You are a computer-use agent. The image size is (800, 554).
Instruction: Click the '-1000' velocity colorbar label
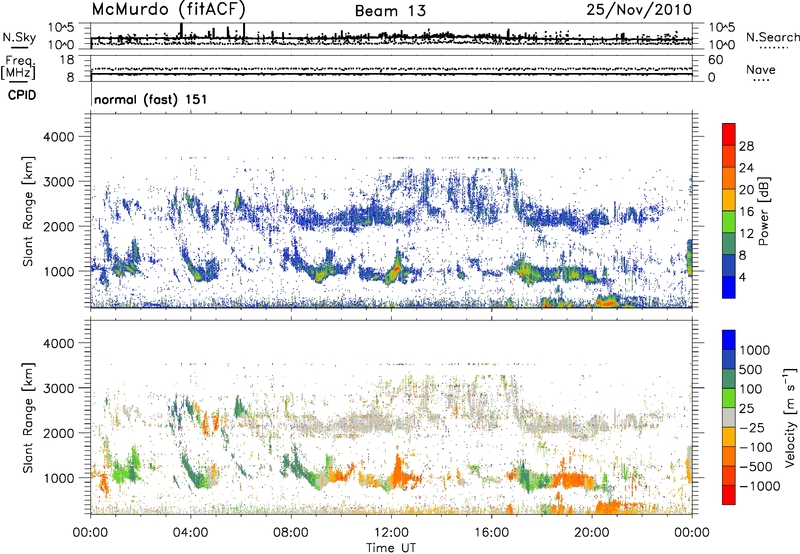point(759,486)
